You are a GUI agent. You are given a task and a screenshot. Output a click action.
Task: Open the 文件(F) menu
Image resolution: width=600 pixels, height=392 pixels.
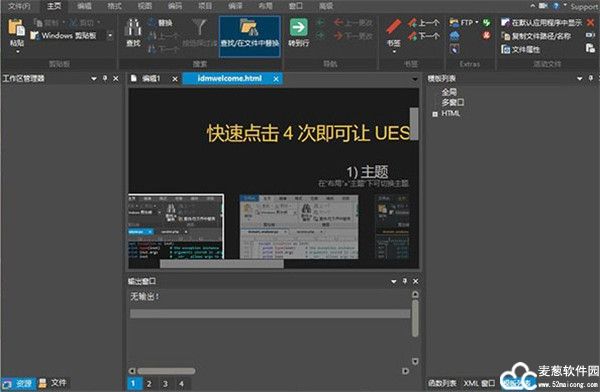click(19, 6)
